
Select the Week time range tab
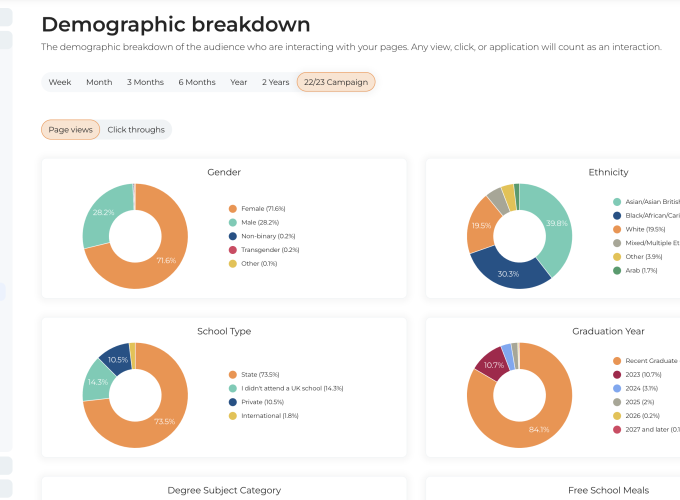pos(60,82)
